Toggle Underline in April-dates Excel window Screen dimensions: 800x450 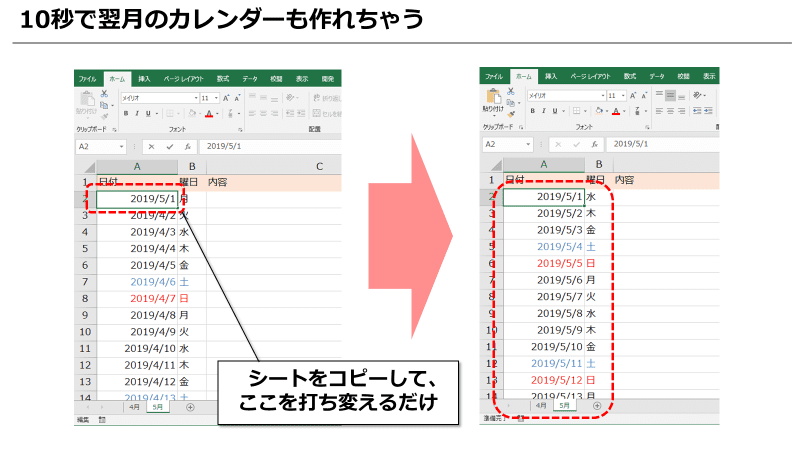pyautogui.click(x=148, y=113)
